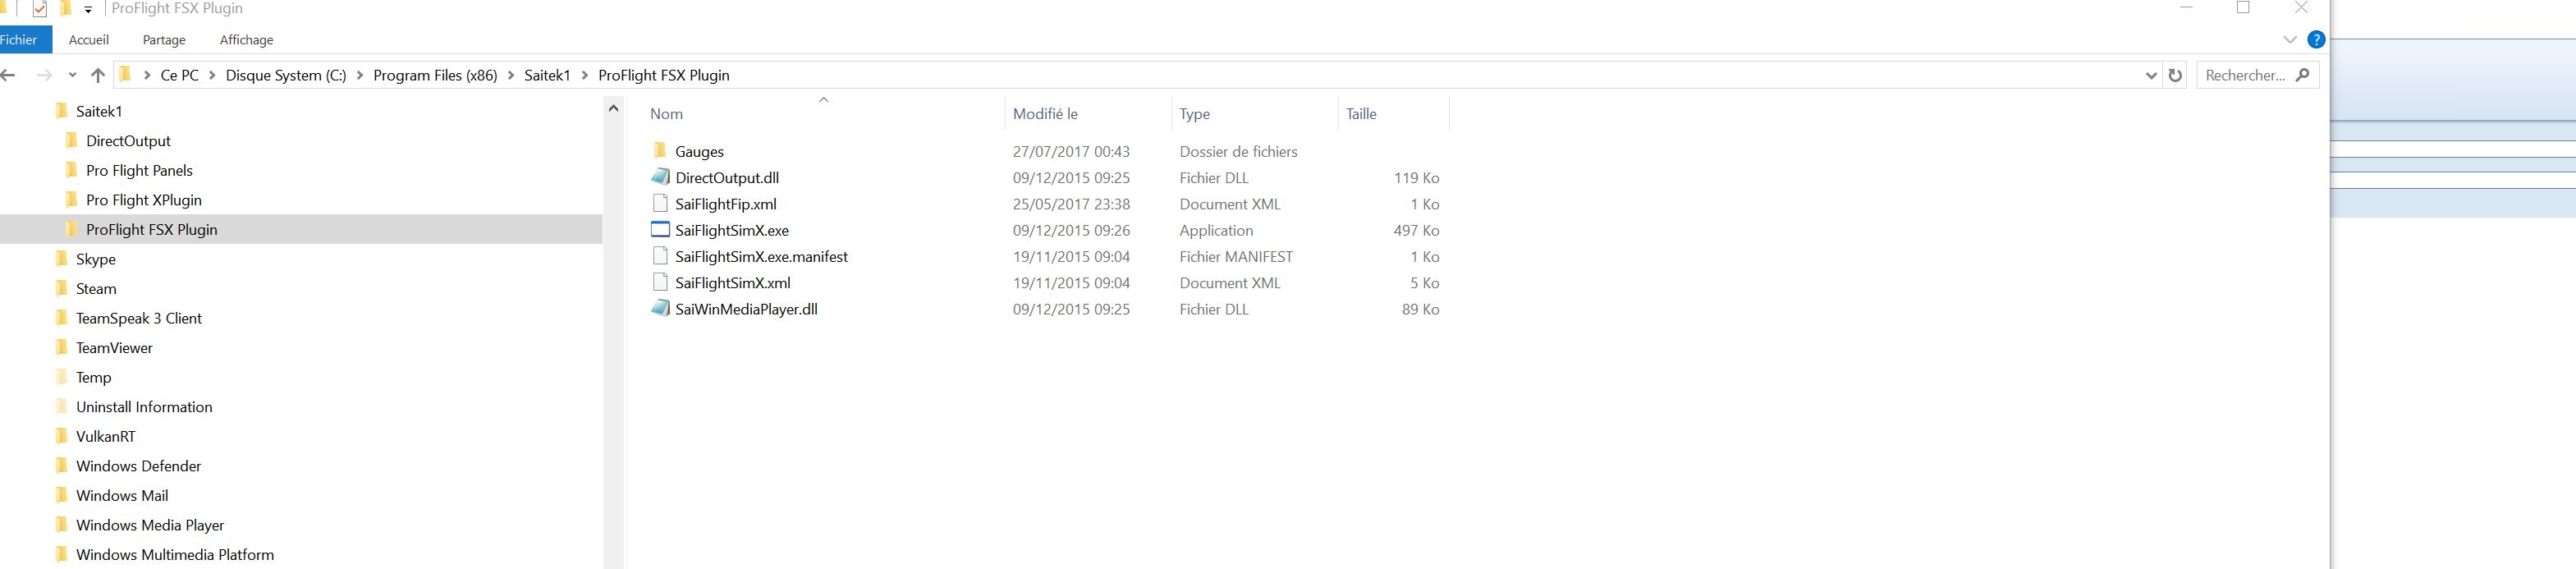
Task: Go to Saitek1 in address bar
Action: 547,75
